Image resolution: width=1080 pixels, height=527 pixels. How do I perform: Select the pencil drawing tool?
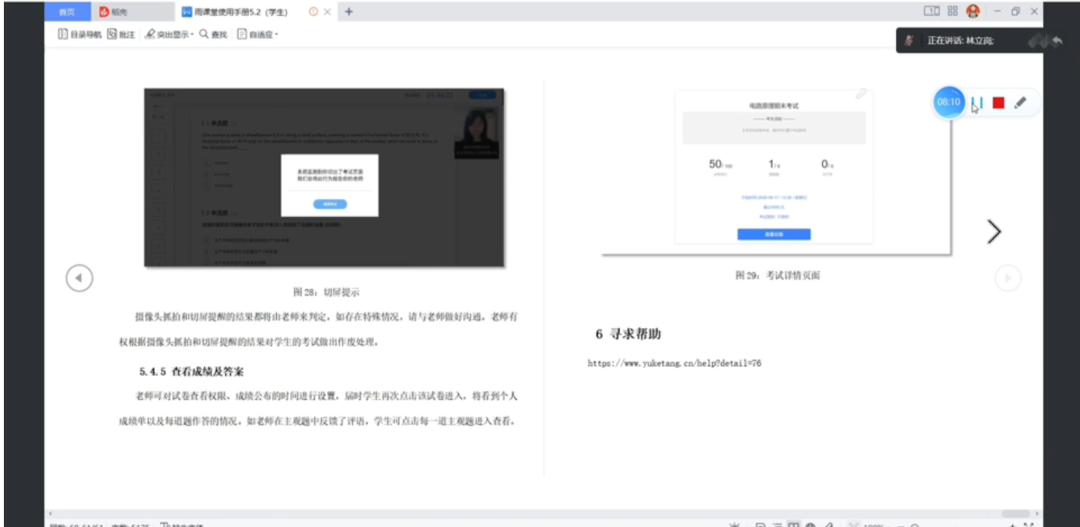[x=1020, y=102]
